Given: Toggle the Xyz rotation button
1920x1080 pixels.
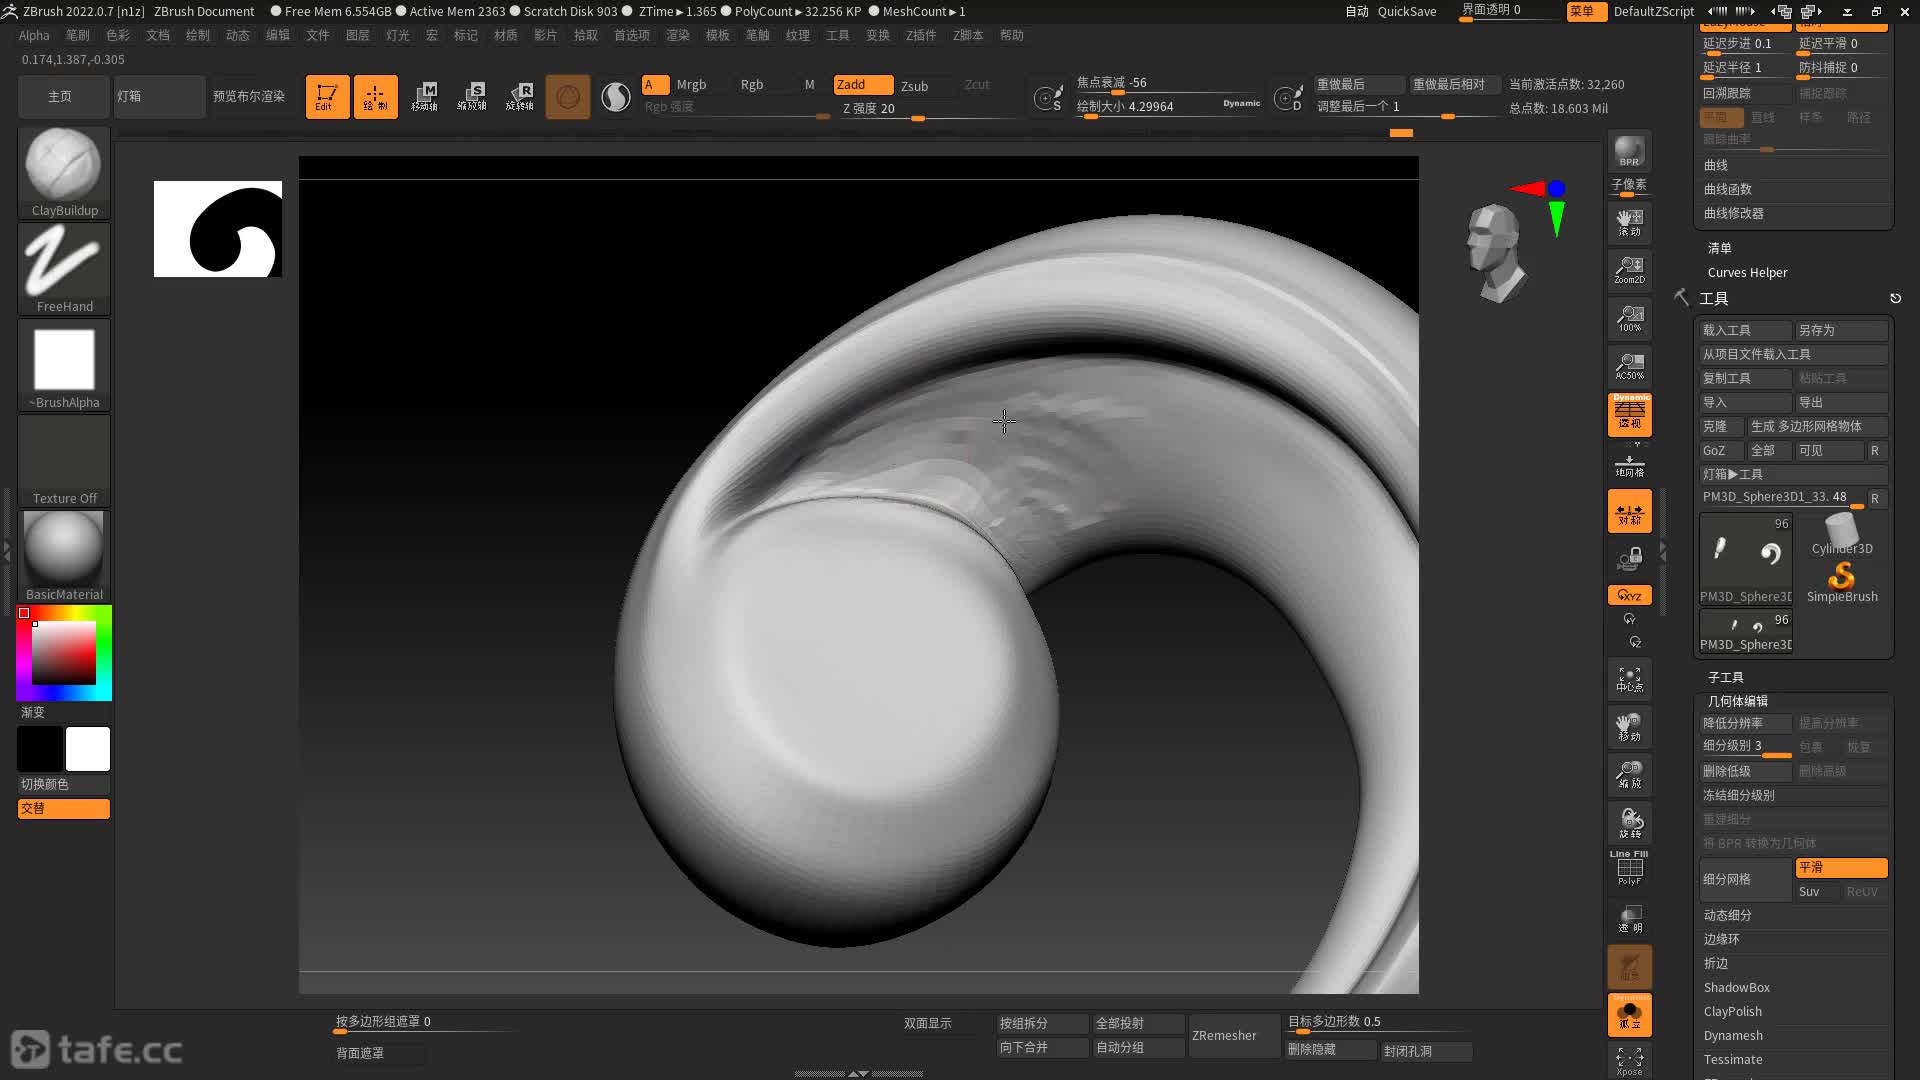Looking at the screenshot, I should click(x=1629, y=595).
